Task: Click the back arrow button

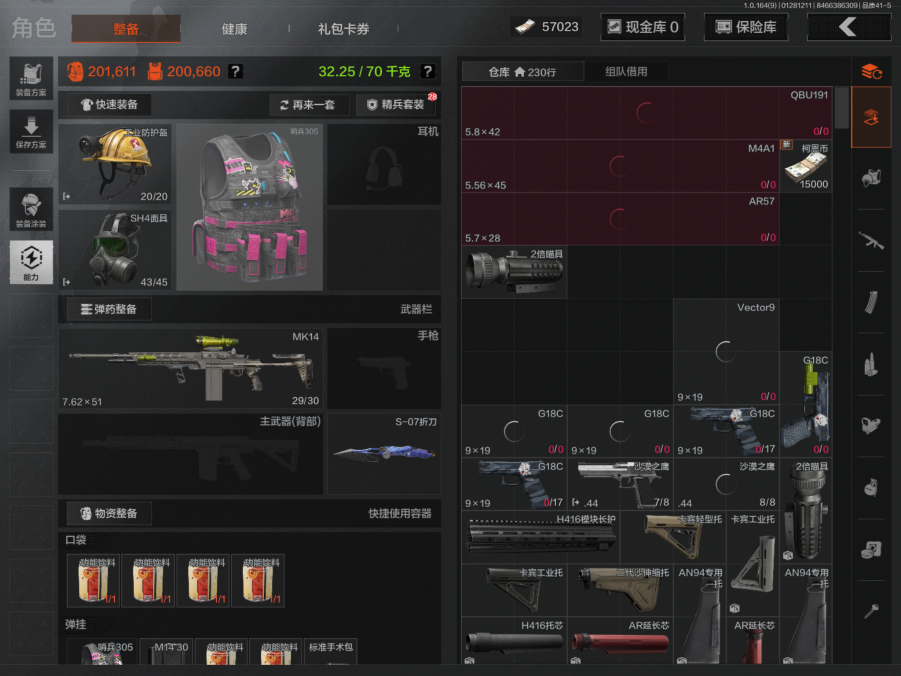Action: pos(848,27)
